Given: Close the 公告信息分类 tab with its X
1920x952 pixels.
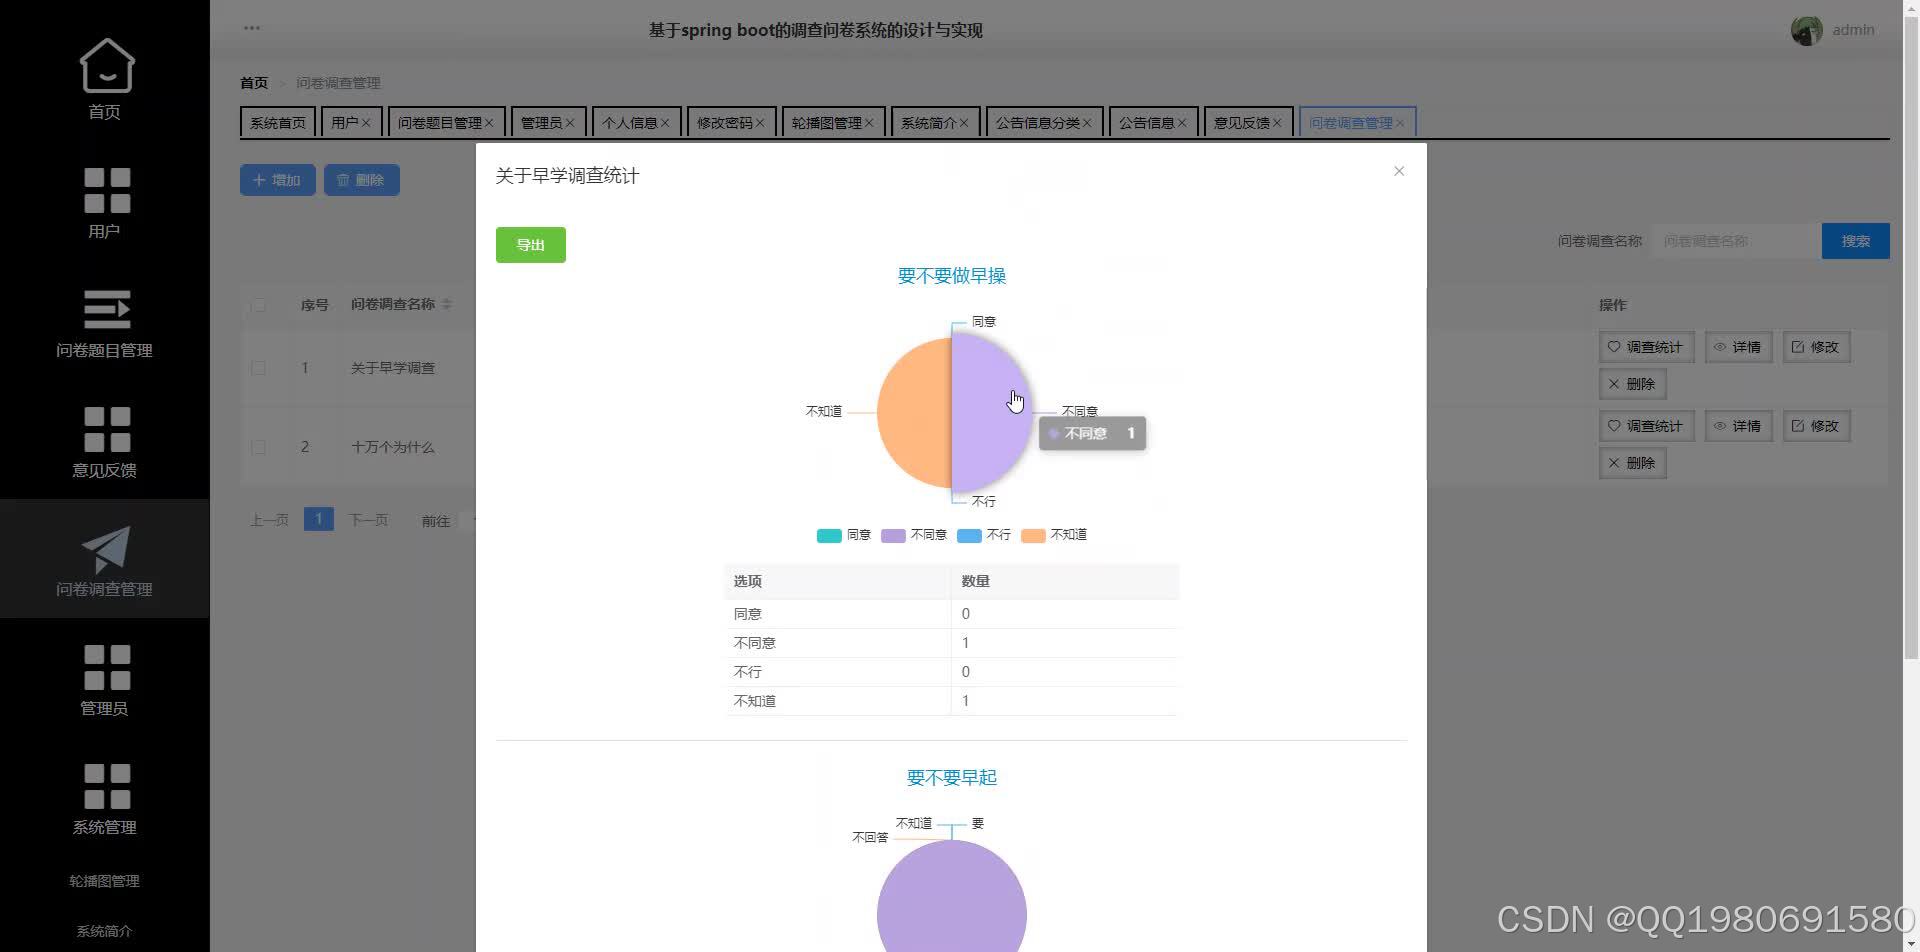Looking at the screenshot, I should click(x=1087, y=123).
